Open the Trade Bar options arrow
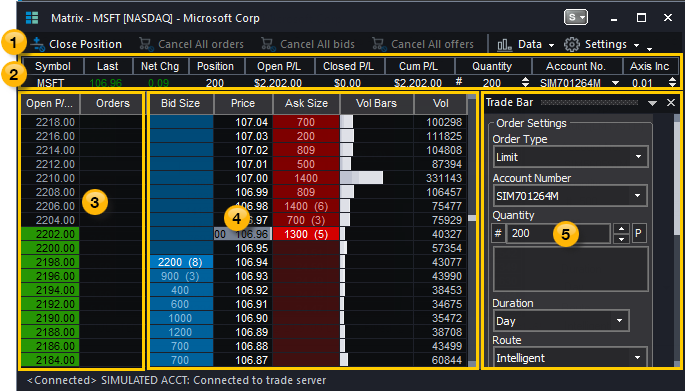Image resolution: width=685 pixels, height=391 pixels. 652,103
